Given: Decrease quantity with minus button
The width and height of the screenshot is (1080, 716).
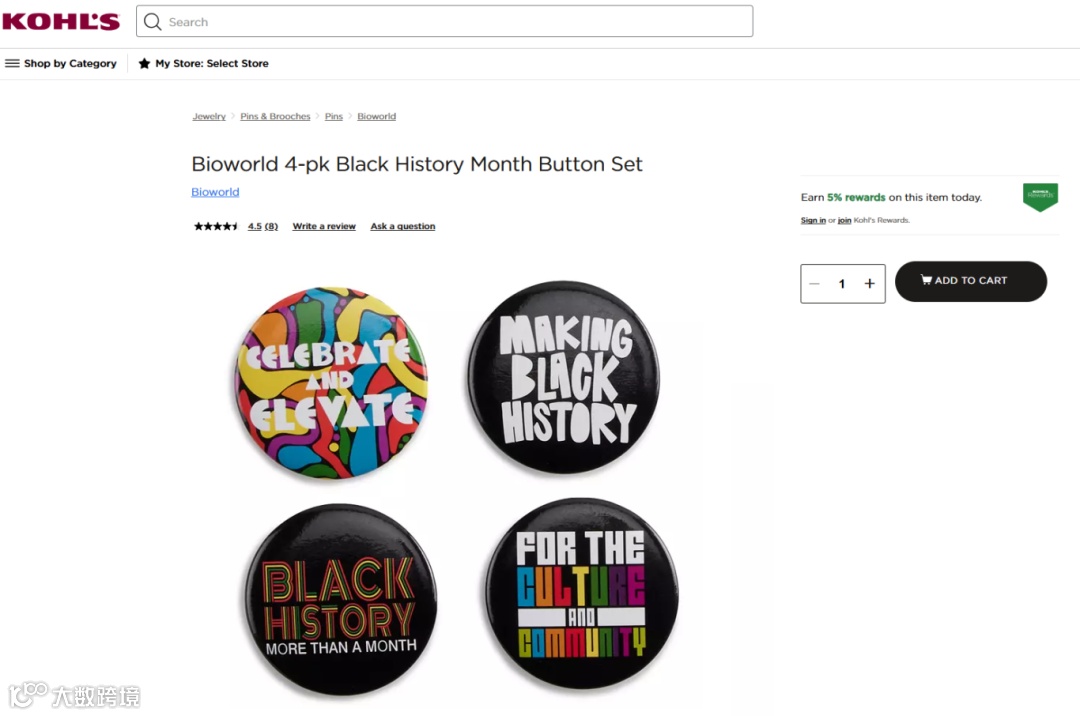Looking at the screenshot, I should [x=814, y=284].
